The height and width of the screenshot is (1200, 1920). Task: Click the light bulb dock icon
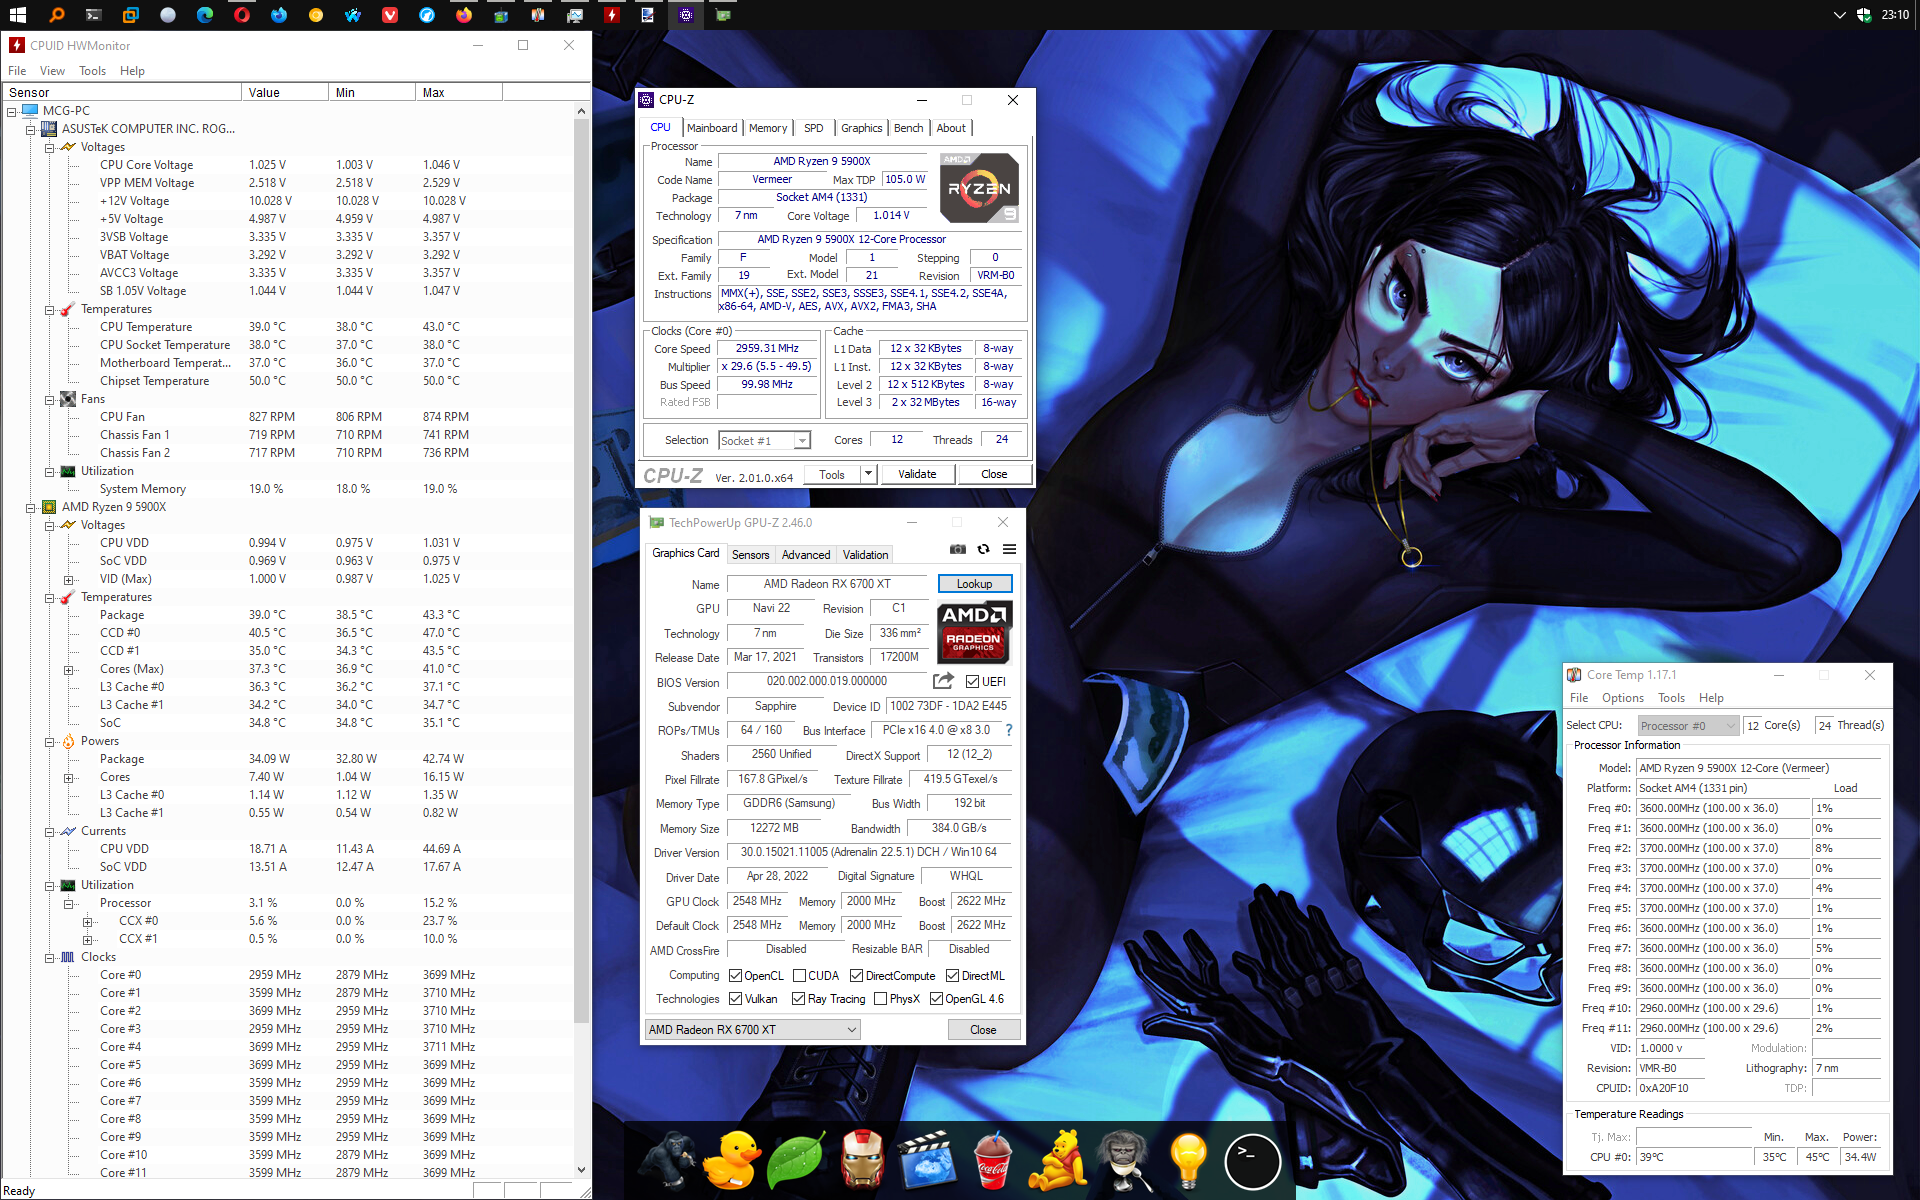[x=1187, y=1160]
